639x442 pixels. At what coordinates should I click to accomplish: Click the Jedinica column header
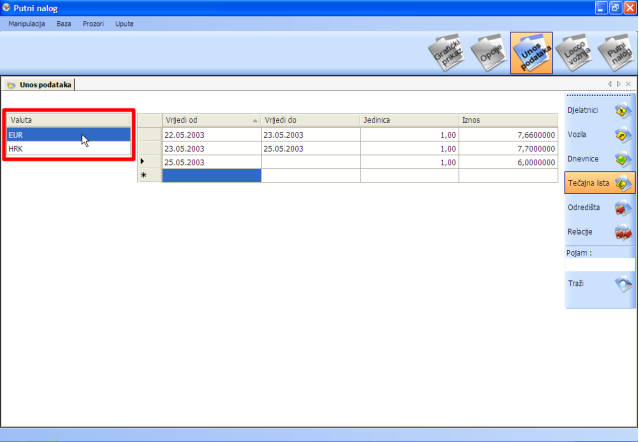(410, 120)
